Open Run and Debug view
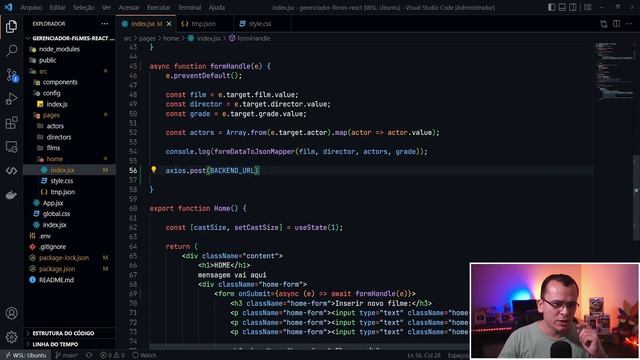640x360 pixels. (x=11, y=99)
